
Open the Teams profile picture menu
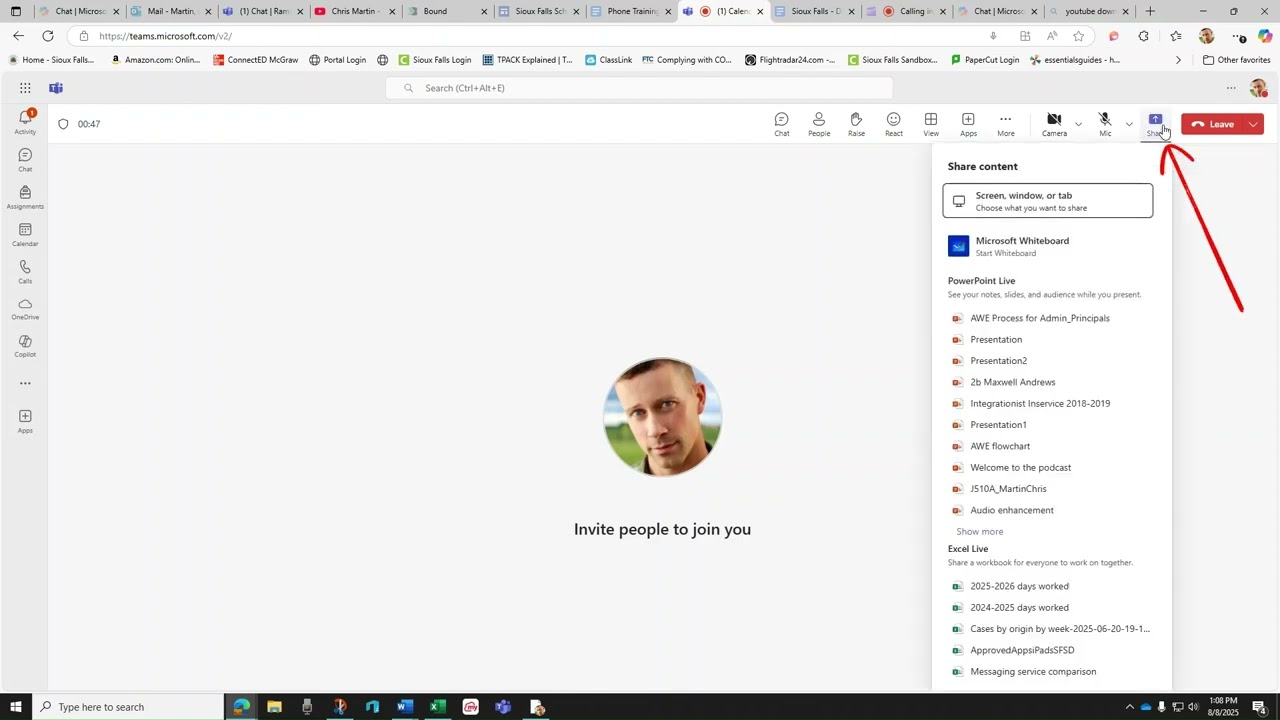1258,88
